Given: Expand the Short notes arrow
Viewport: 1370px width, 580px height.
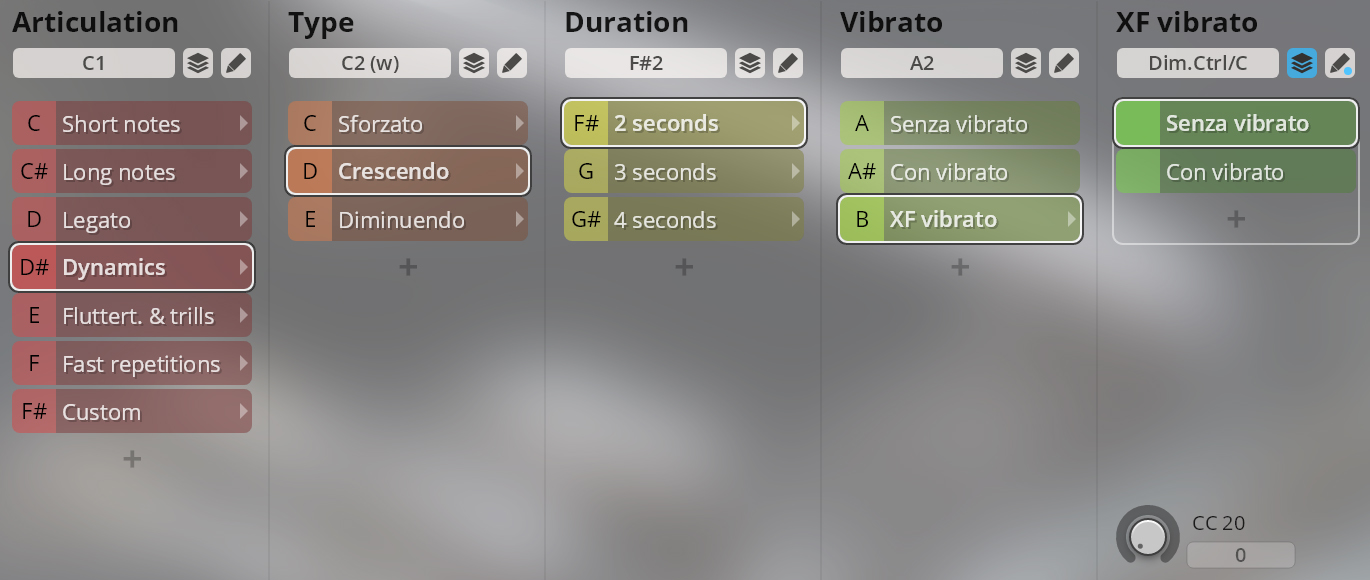Looking at the screenshot, I should pos(243,124).
